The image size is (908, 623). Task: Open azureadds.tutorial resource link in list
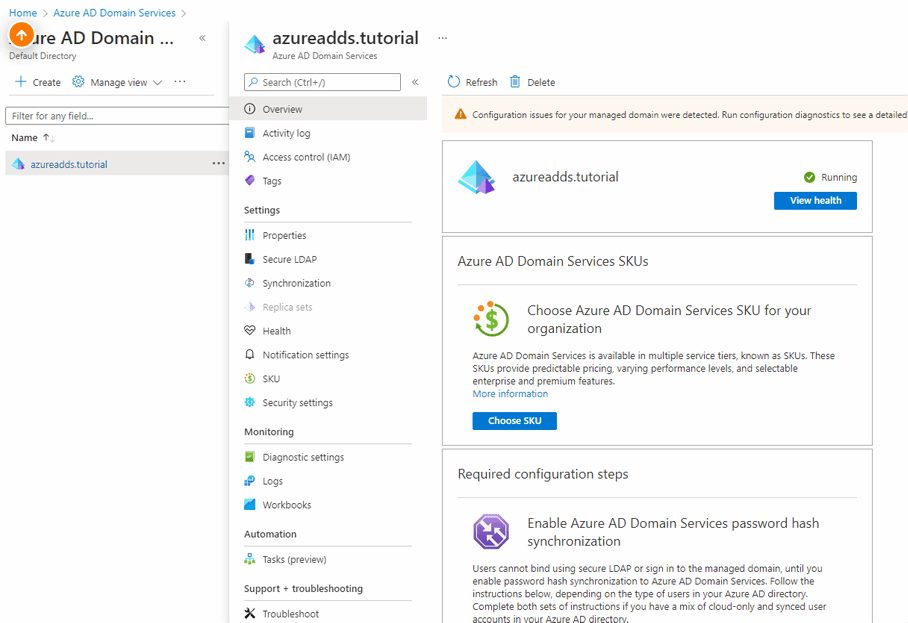click(69, 164)
